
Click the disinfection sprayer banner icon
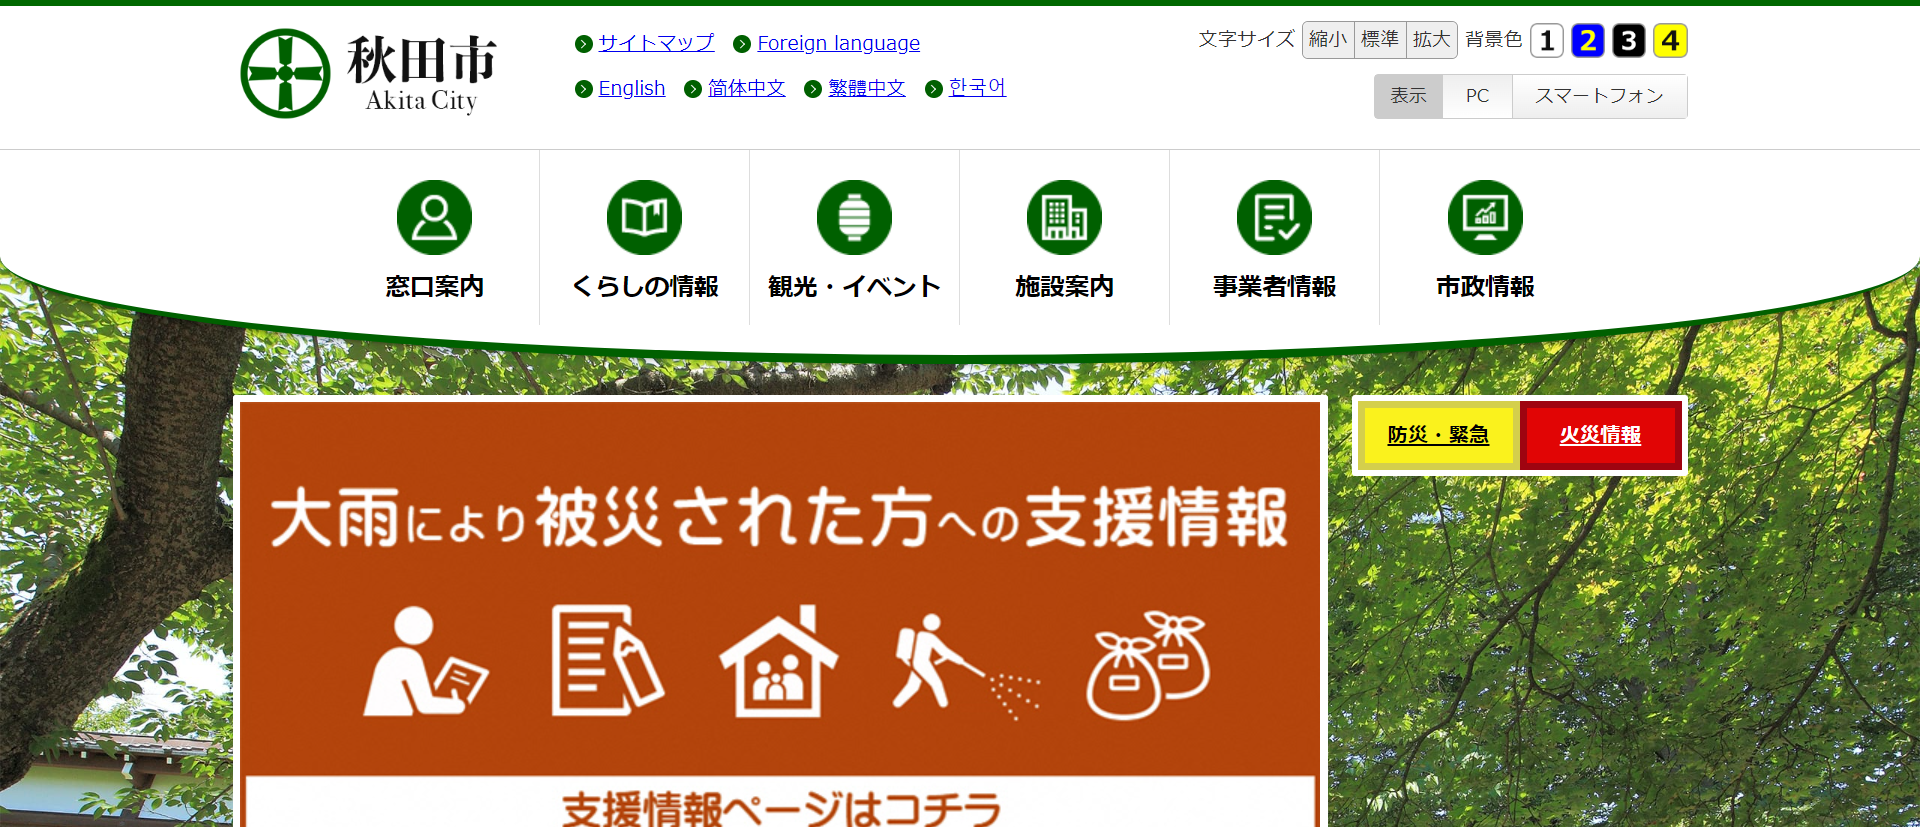pyautogui.click(x=966, y=666)
